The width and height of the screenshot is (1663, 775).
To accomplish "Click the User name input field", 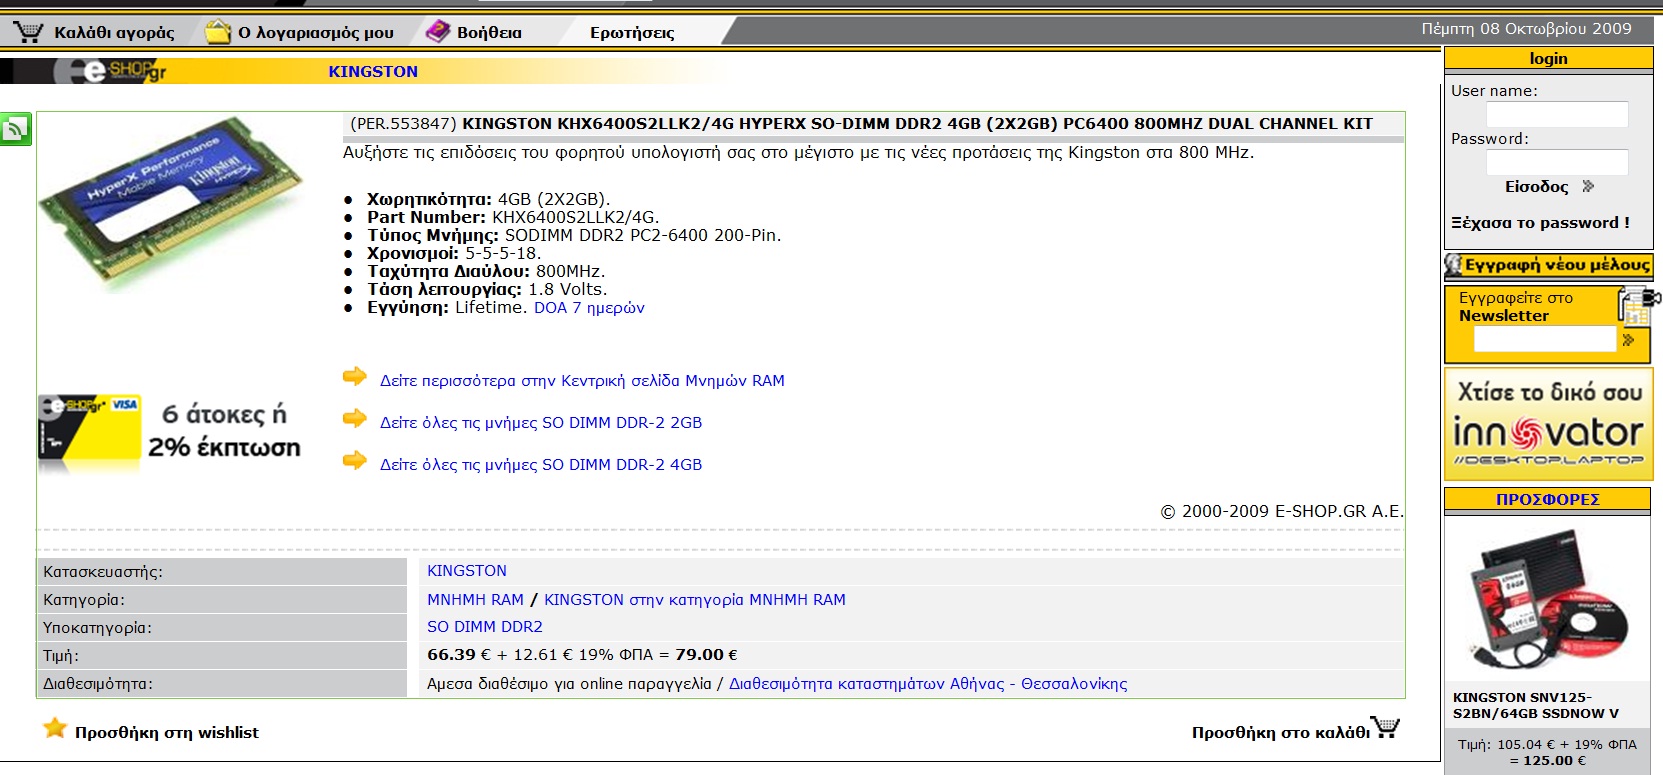I will (x=1557, y=115).
